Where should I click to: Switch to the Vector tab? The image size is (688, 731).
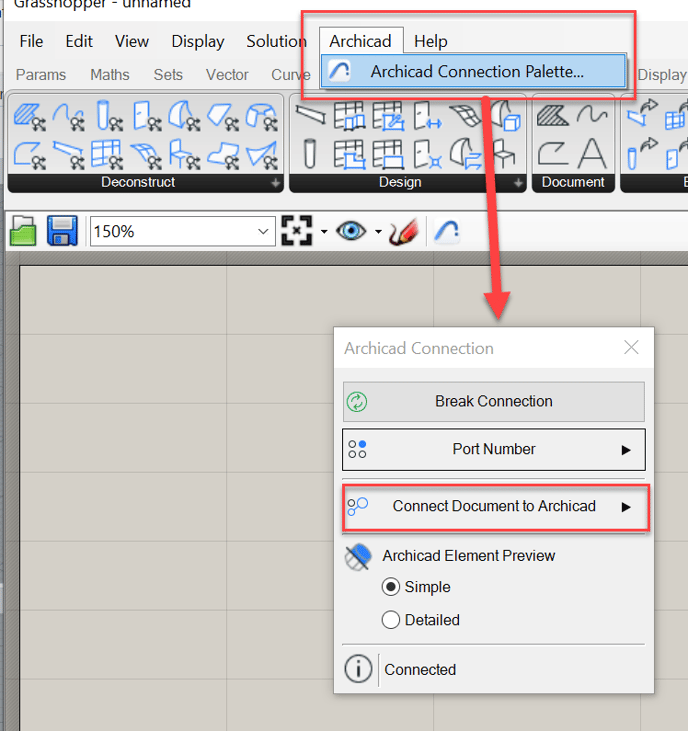click(227, 75)
